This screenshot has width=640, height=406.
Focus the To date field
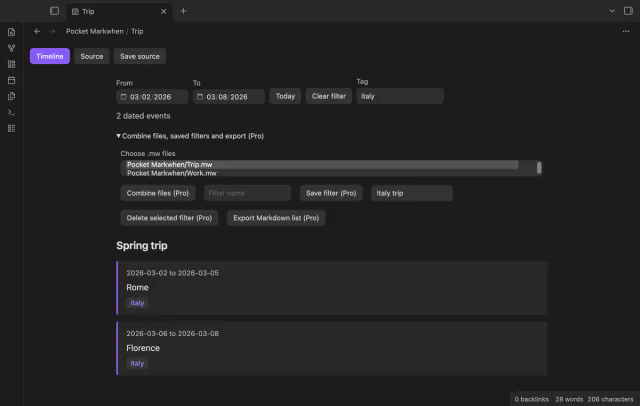(229, 97)
